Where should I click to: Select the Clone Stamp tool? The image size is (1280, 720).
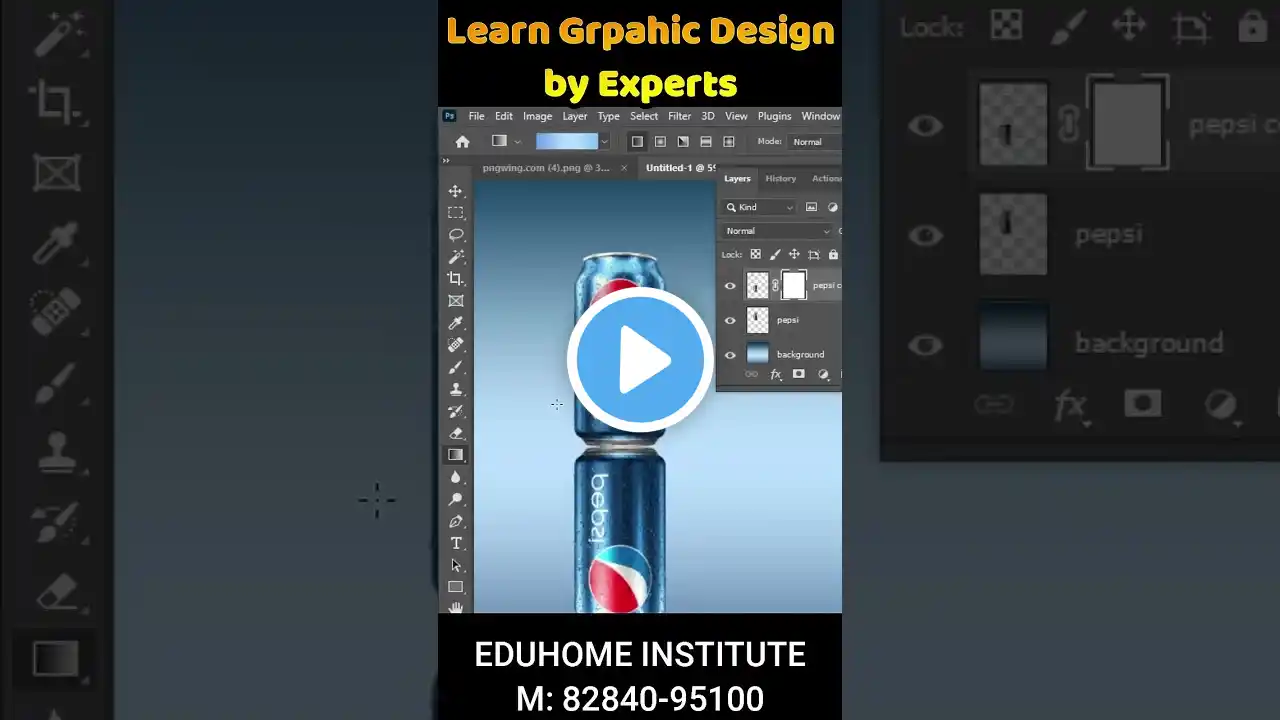coord(456,389)
